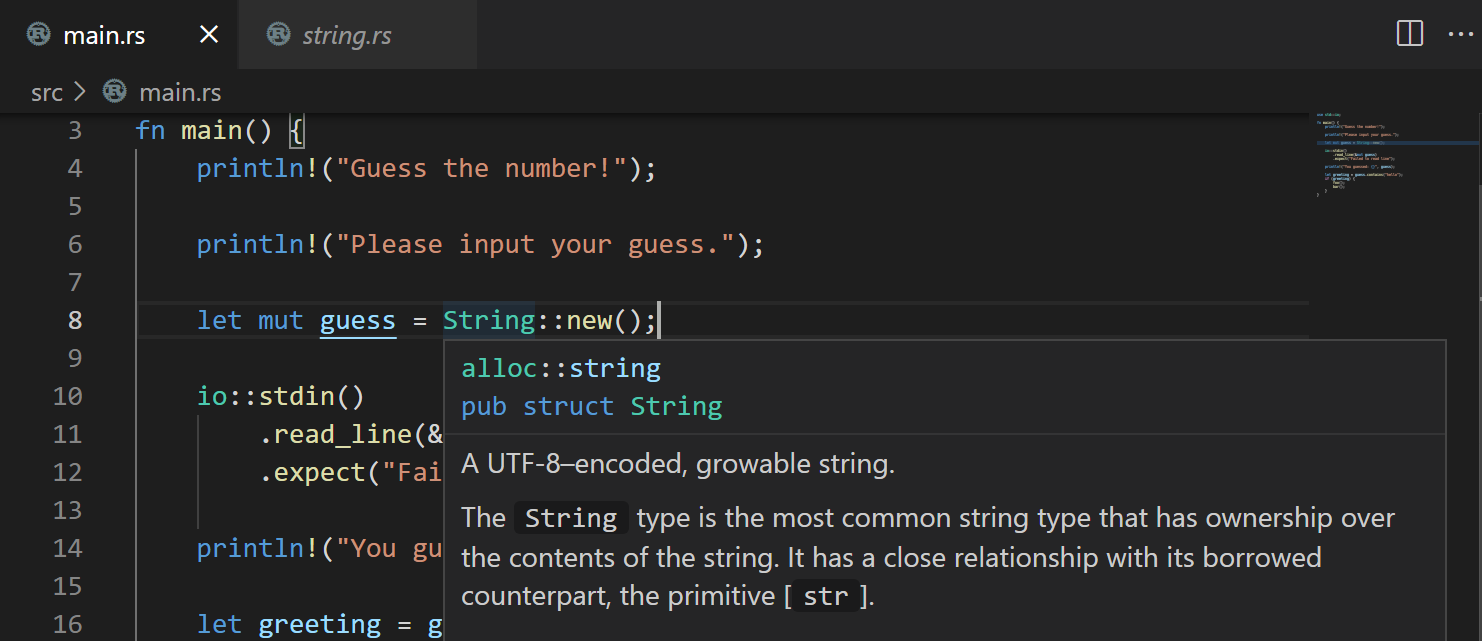This screenshot has width=1482, height=641.
Task: Open the split editor icon
Action: click(x=1409, y=33)
